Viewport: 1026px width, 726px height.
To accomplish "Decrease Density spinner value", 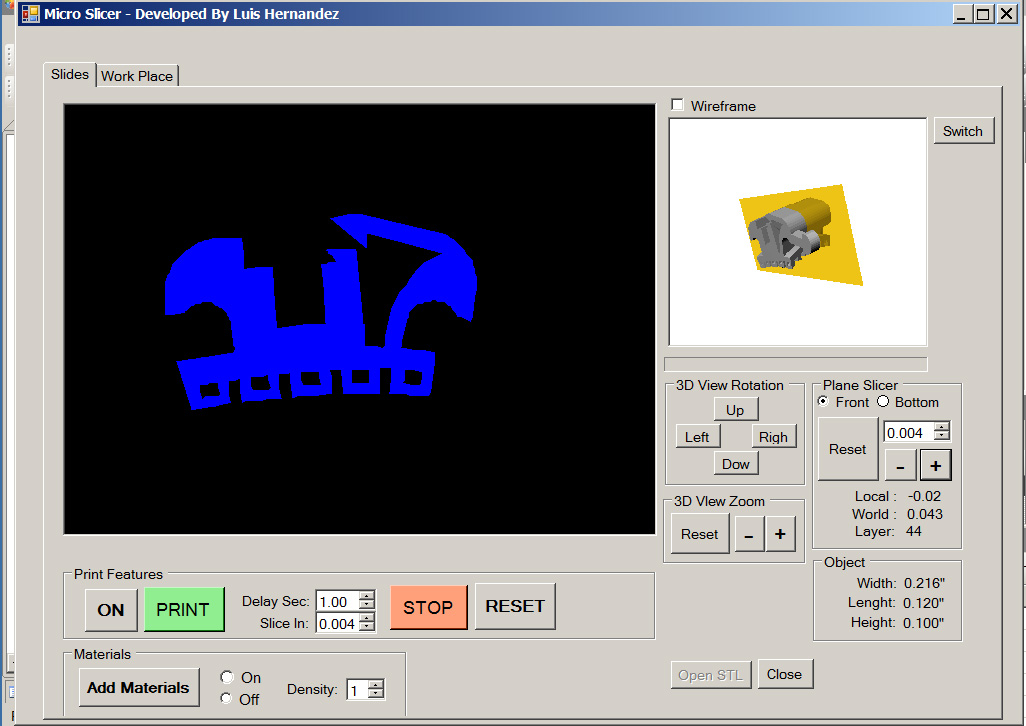I will [376, 695].
